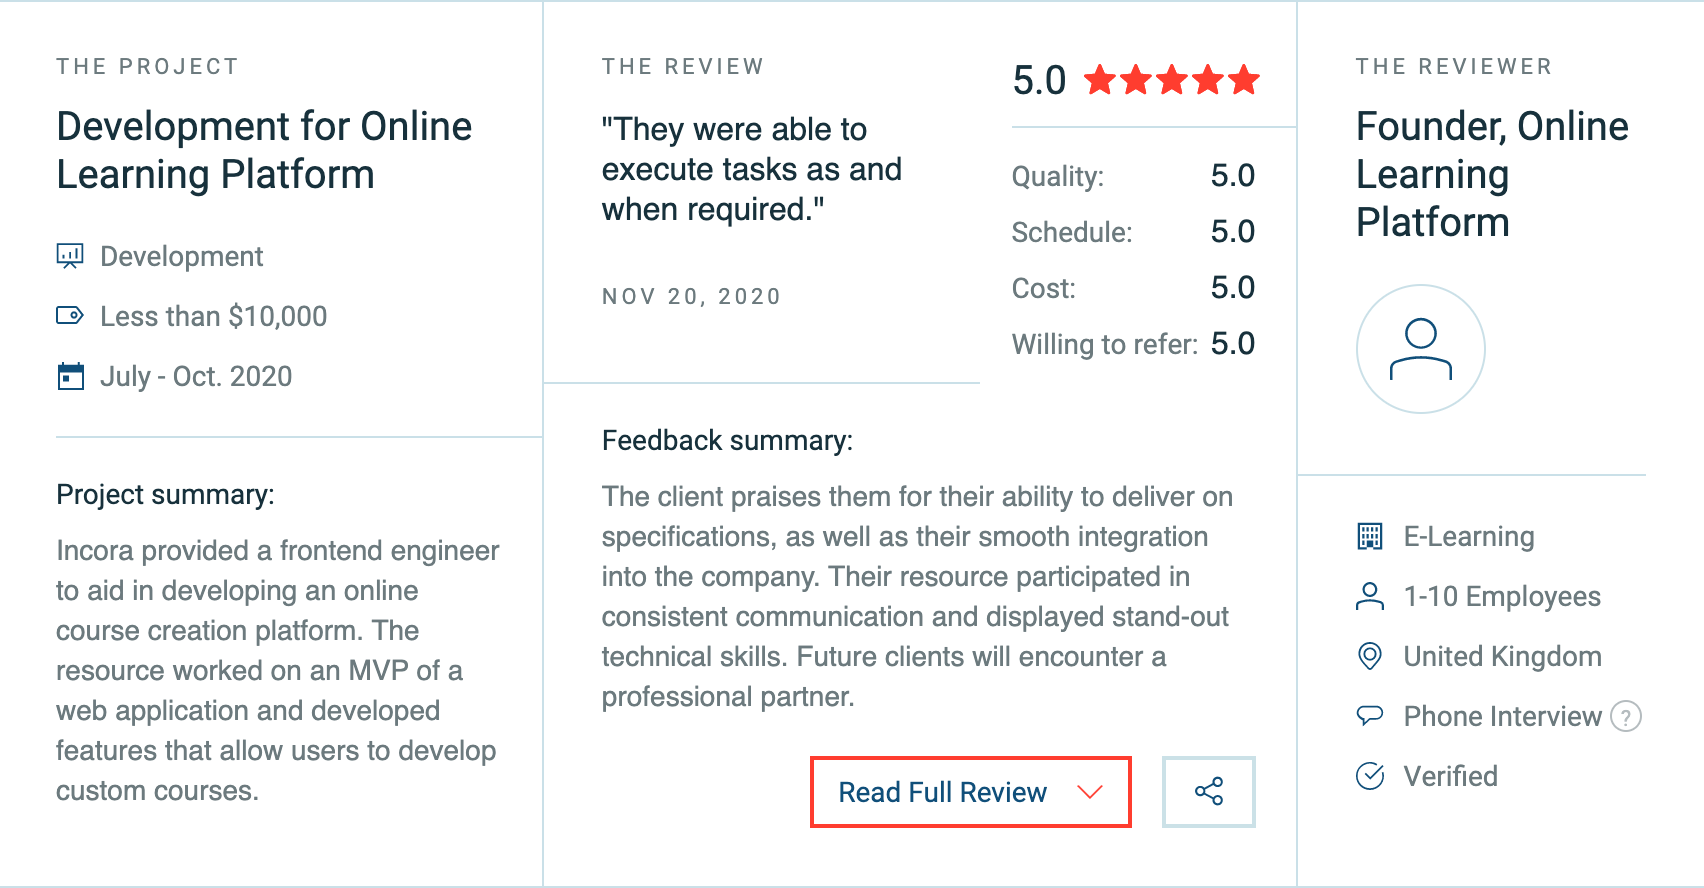Click the NOV 20, 2020 review date
Viewport: 1704px width, 888px height.
pos(691,297)
